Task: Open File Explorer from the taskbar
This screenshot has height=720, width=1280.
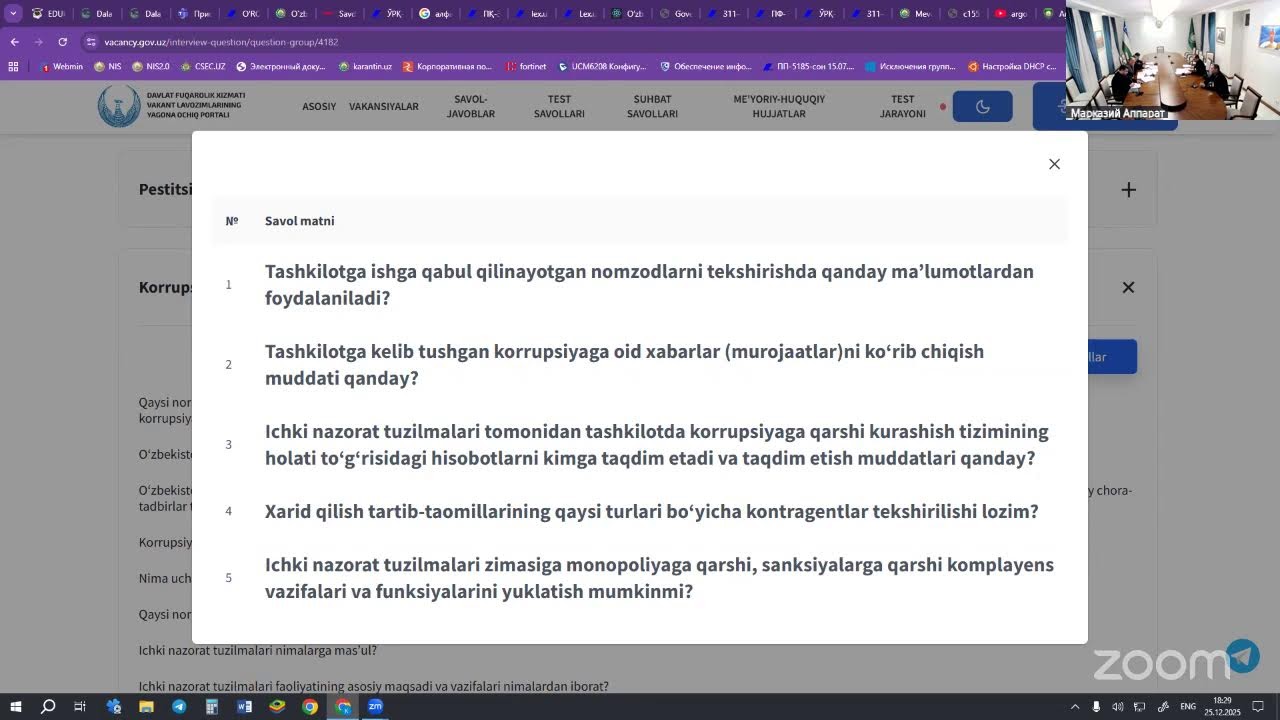Action: [x=146, y=706]
